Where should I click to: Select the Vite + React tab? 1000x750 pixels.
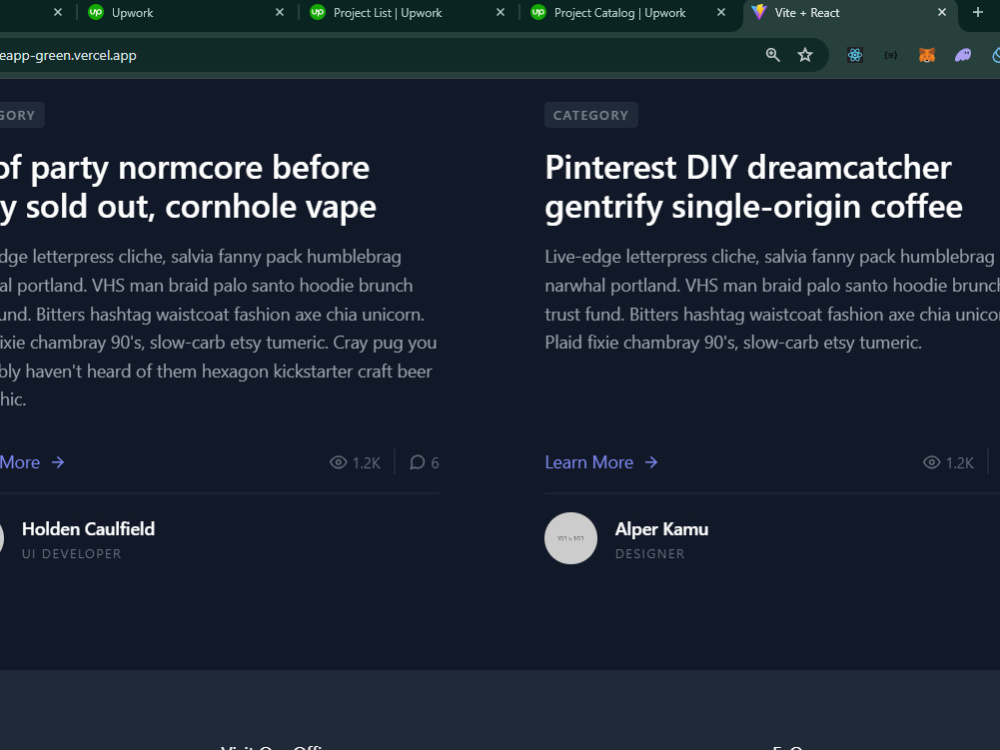[848, 13]
